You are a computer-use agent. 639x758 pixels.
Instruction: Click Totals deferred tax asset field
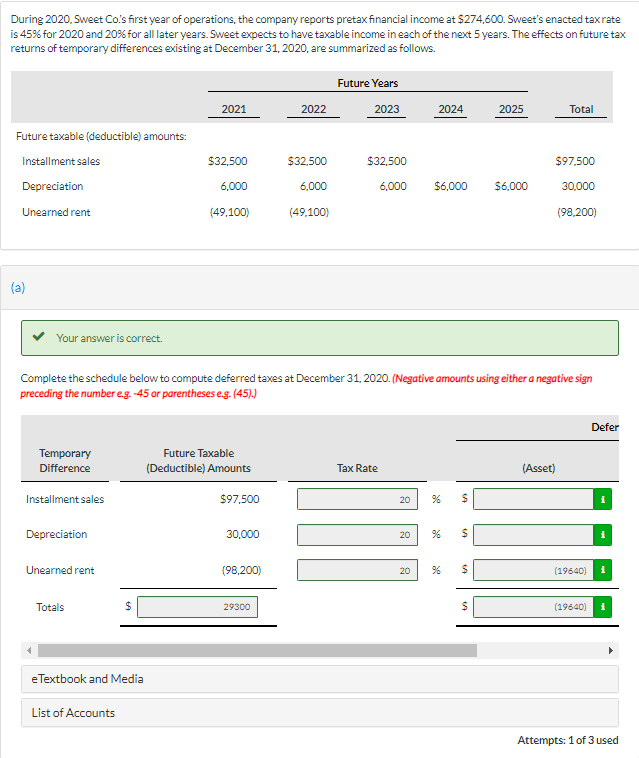pyautogui.click(x=533, y=607)
